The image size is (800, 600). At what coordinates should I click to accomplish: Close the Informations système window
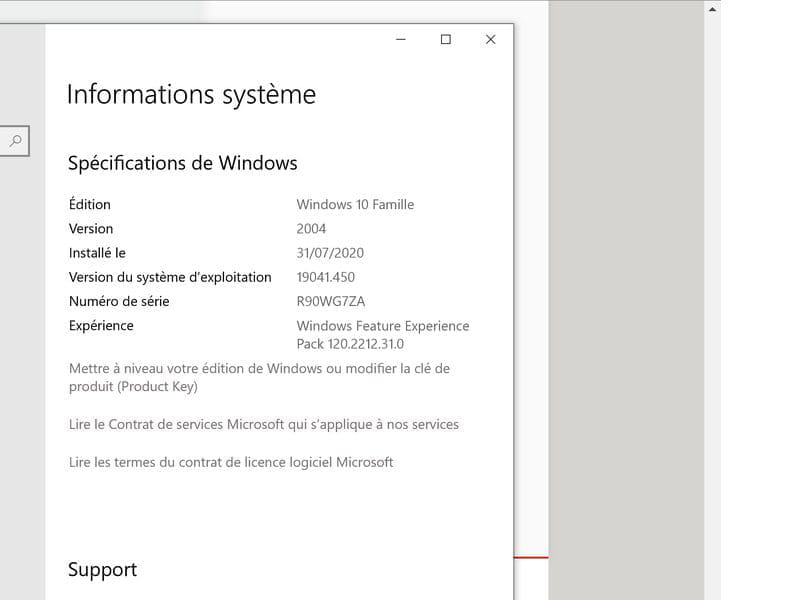click(490, 39)
